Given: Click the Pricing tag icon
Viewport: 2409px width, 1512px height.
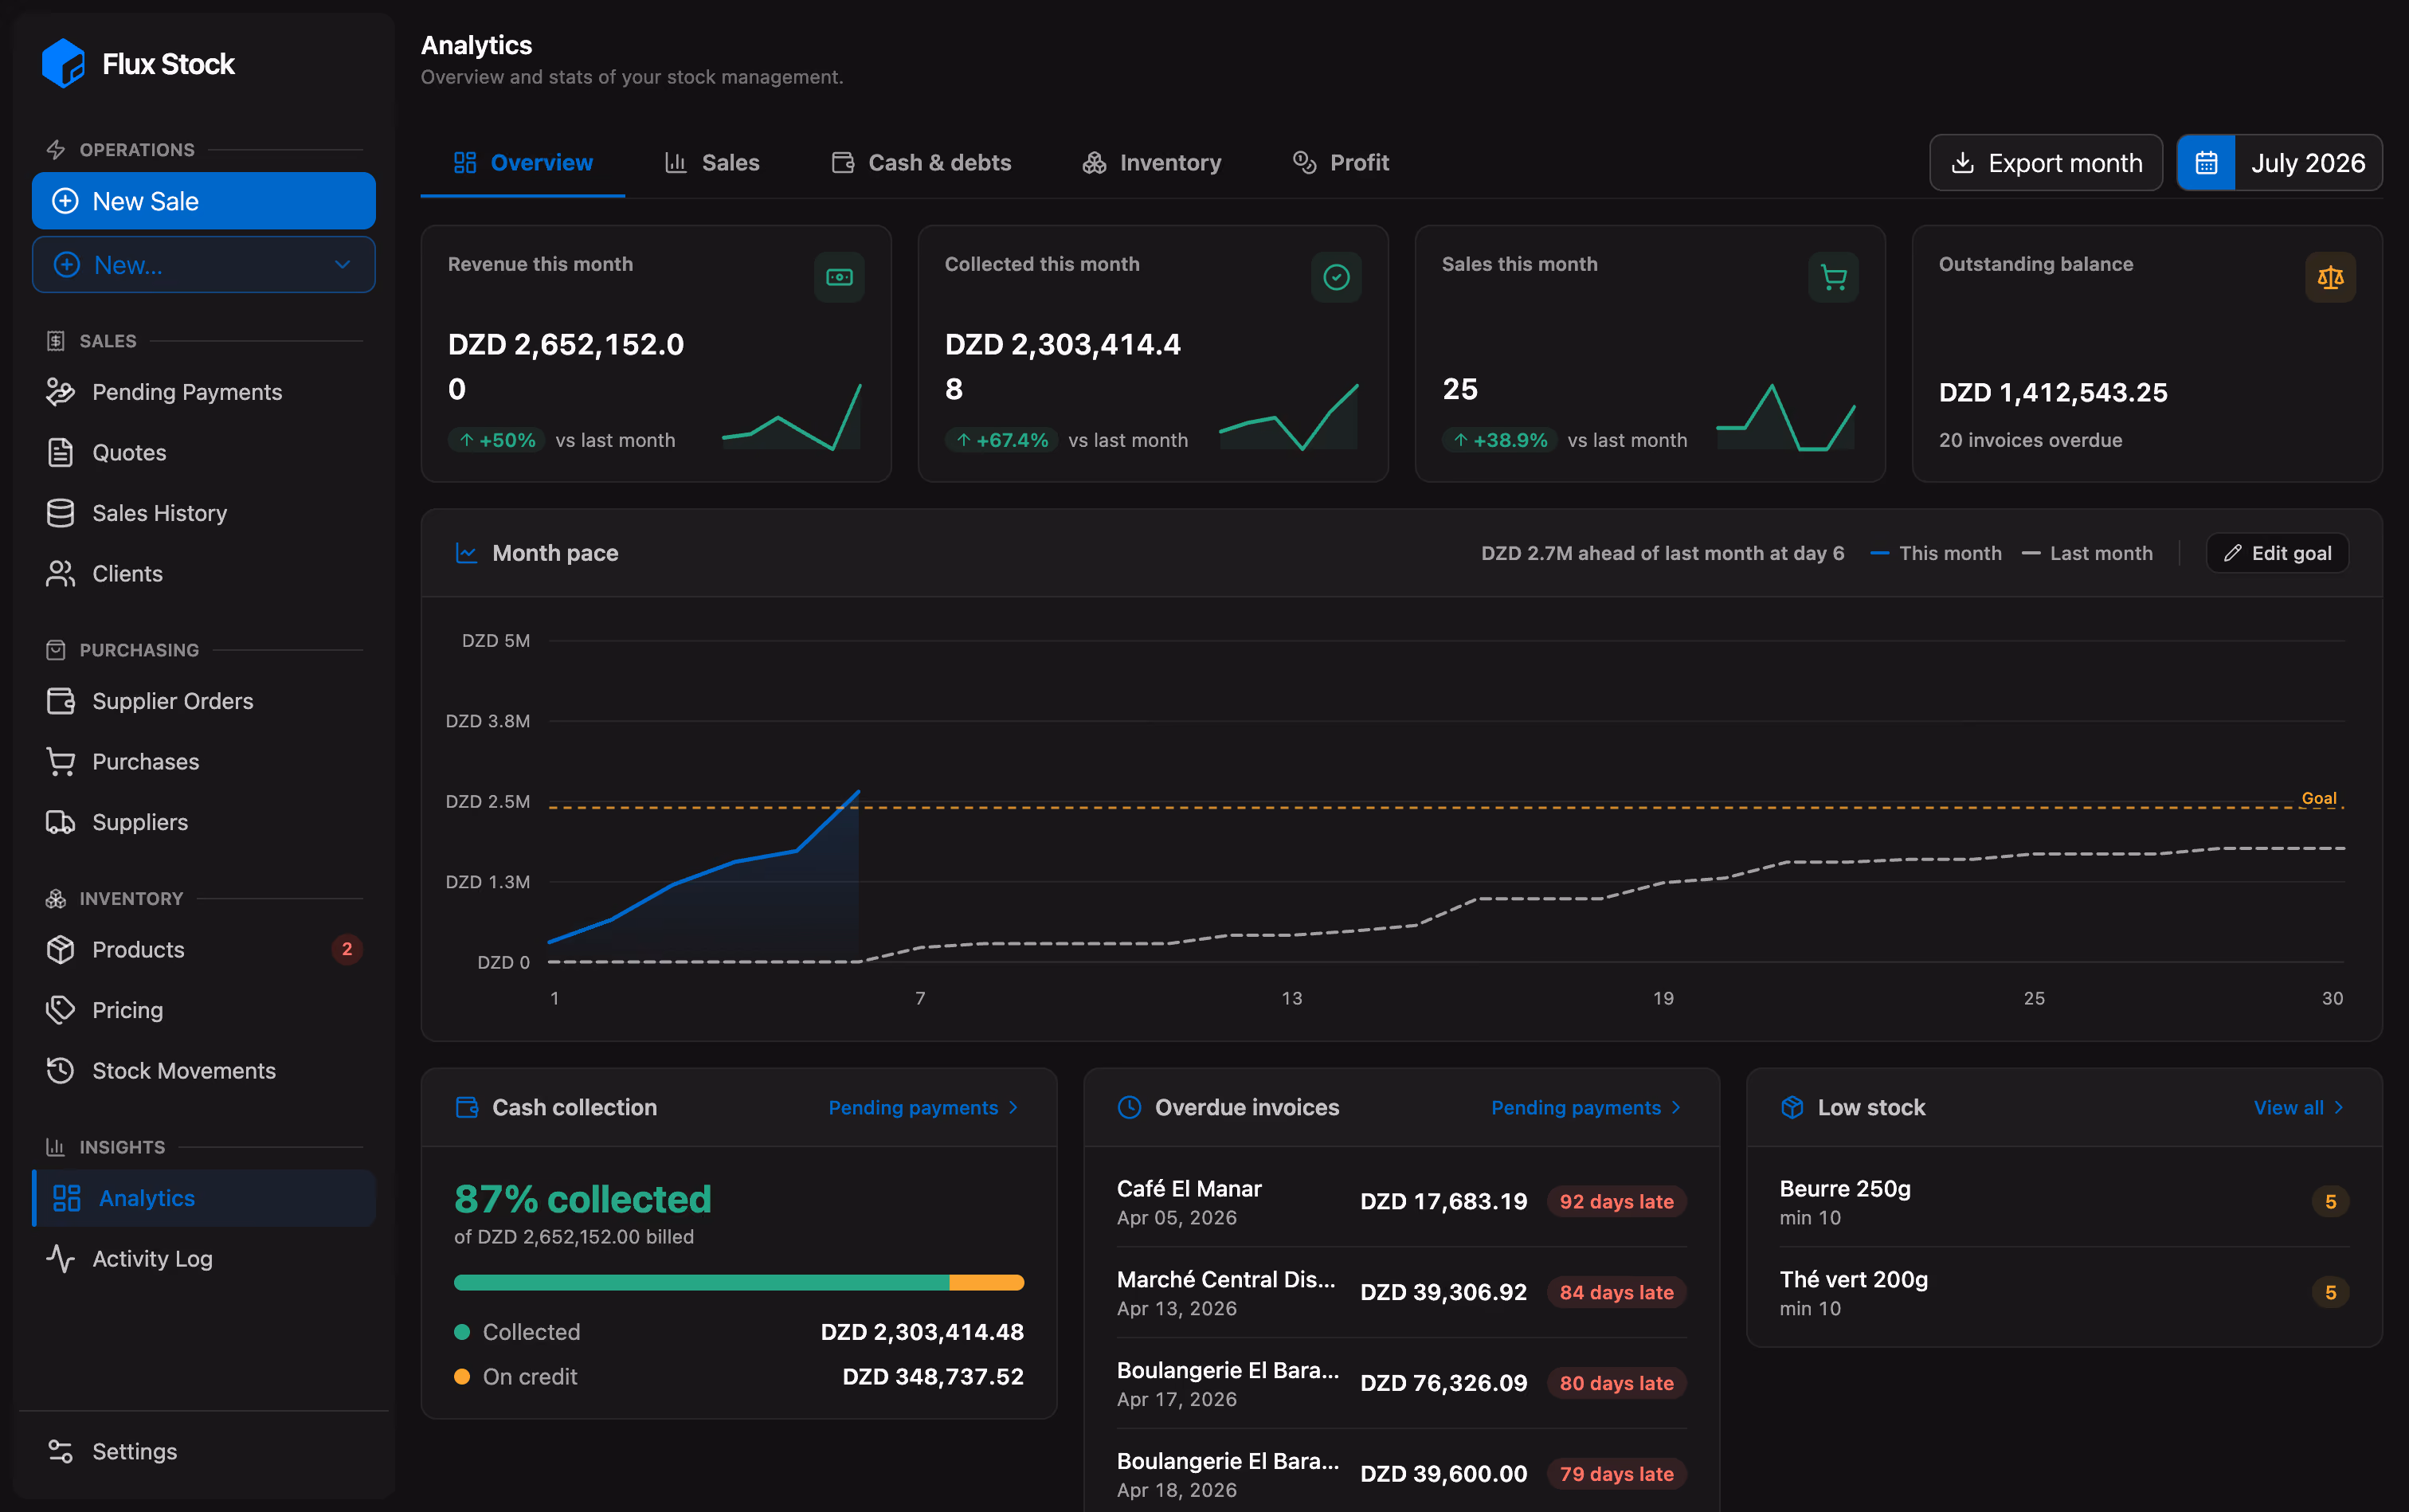Looking at the screenshot, I should 61,1010.
